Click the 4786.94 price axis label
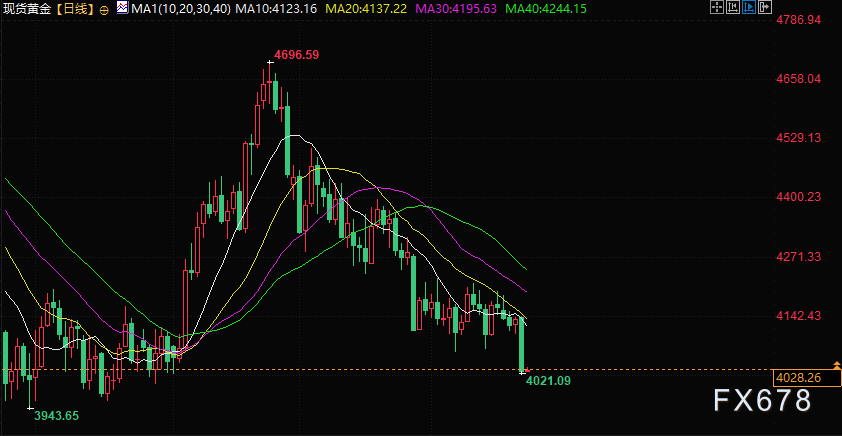The height and width of the screenshot is (436, 842). click(799, 20)
